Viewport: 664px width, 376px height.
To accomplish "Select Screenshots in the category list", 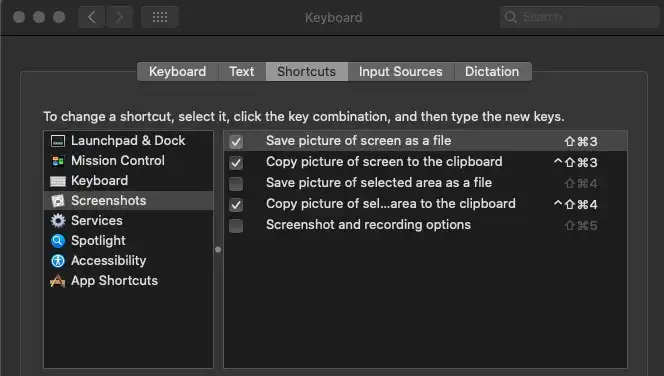I will [x=128, y=201].
